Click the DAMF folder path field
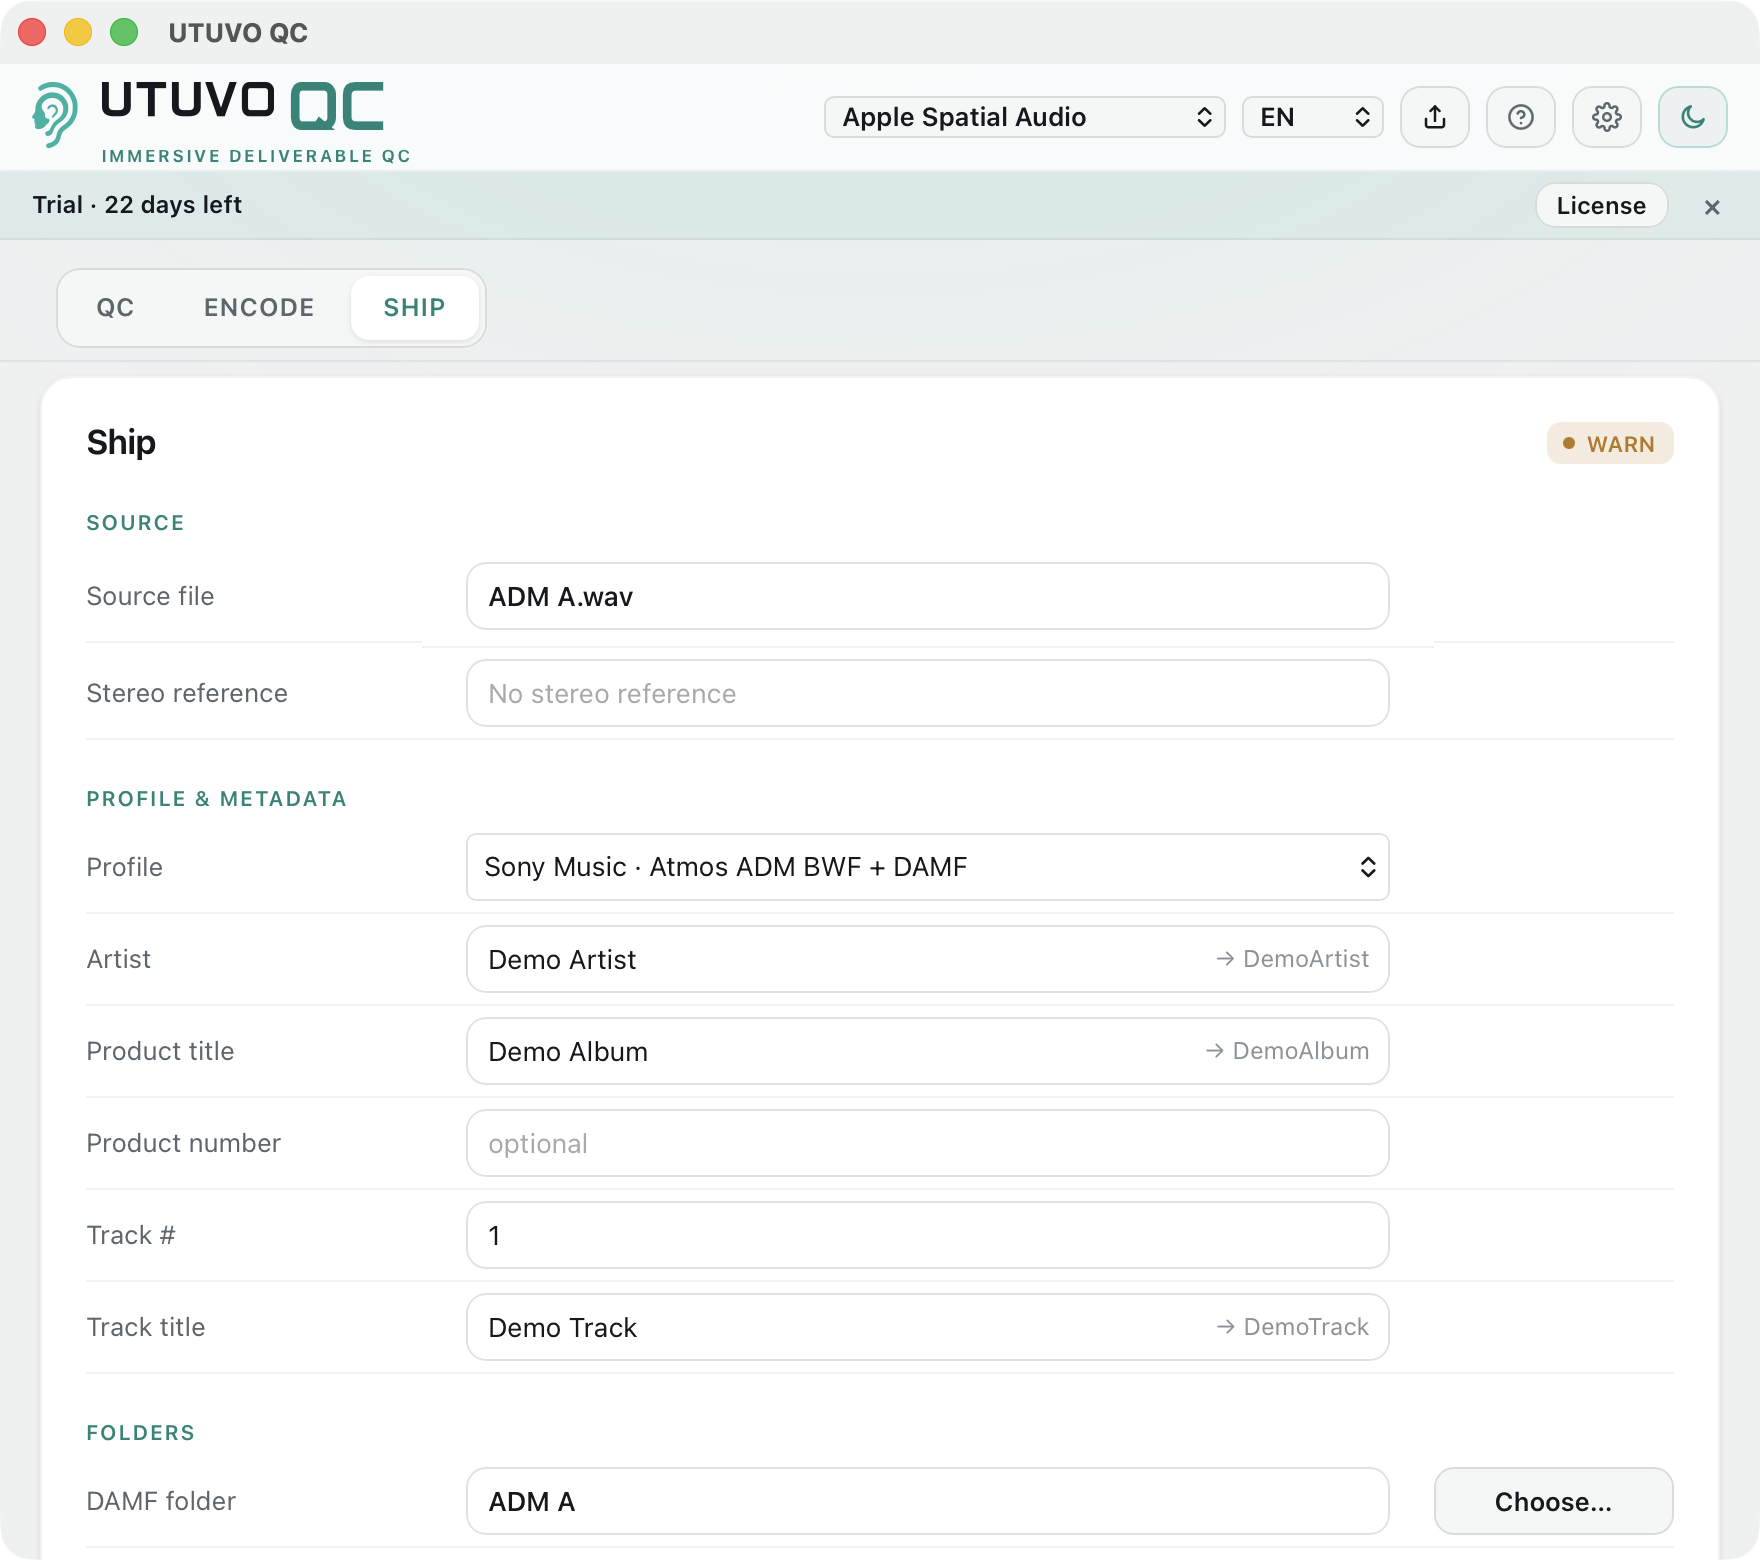Image resolution: width=1760 pixels, height=1560 pixels. [928, 1501]
